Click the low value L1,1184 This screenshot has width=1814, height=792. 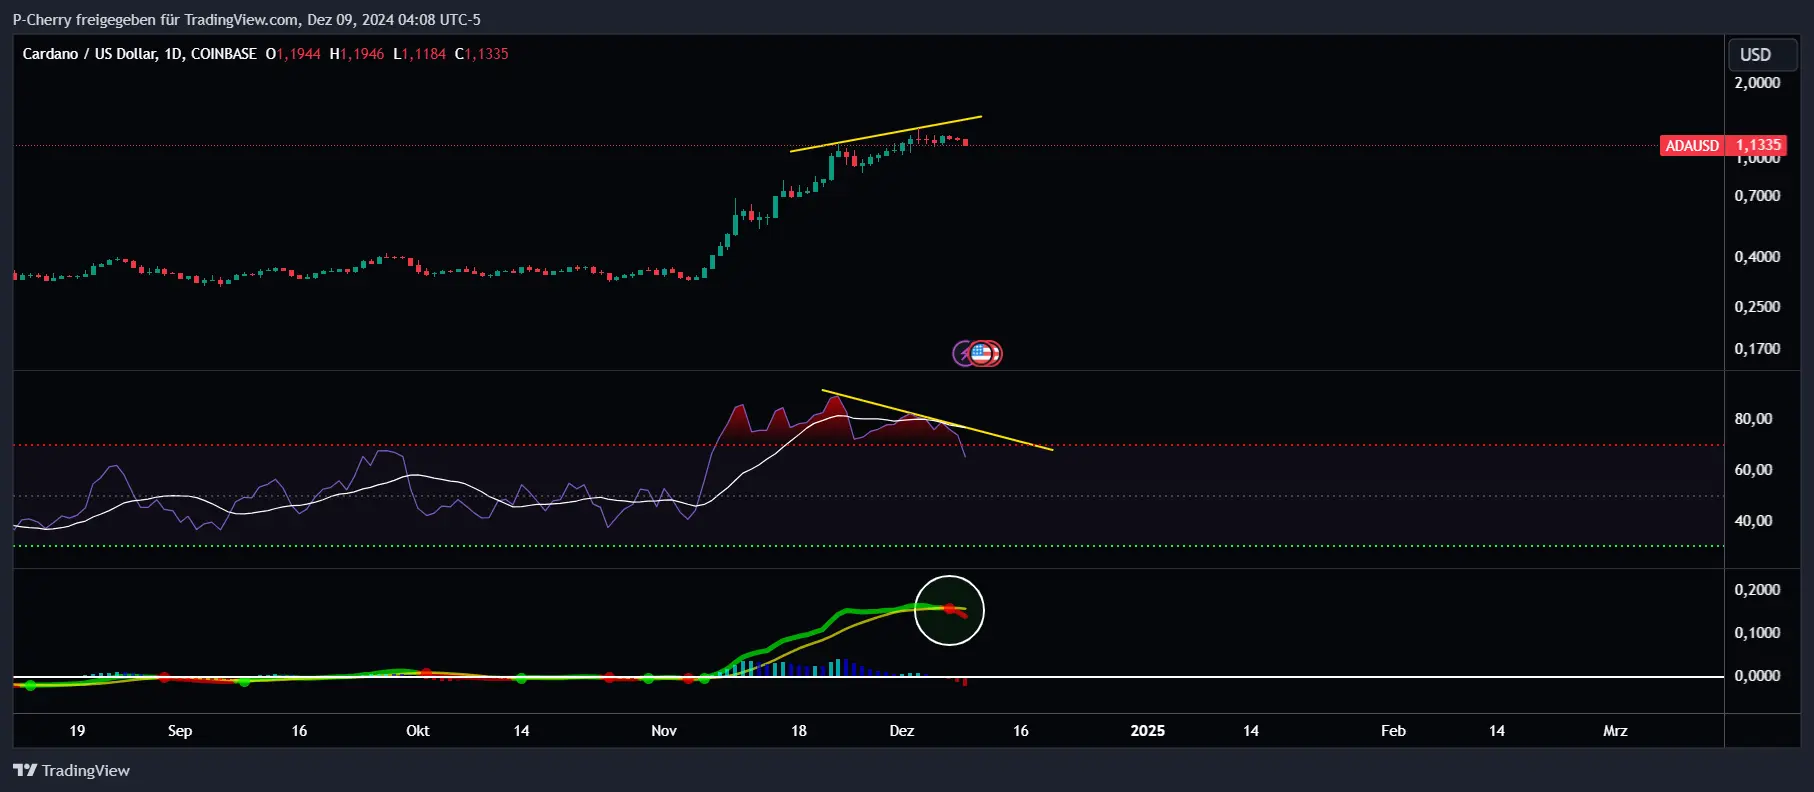click(419, 54)
